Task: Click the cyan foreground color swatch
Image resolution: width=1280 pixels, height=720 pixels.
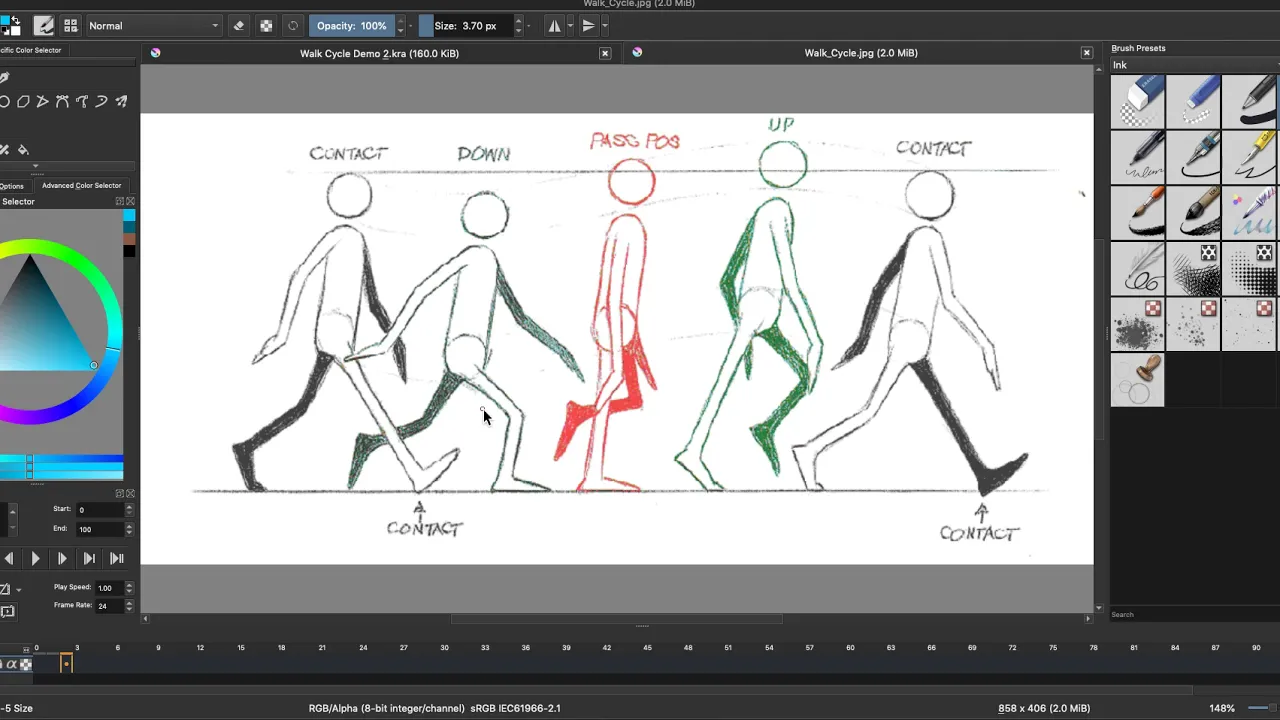Action: click(4, 21)
